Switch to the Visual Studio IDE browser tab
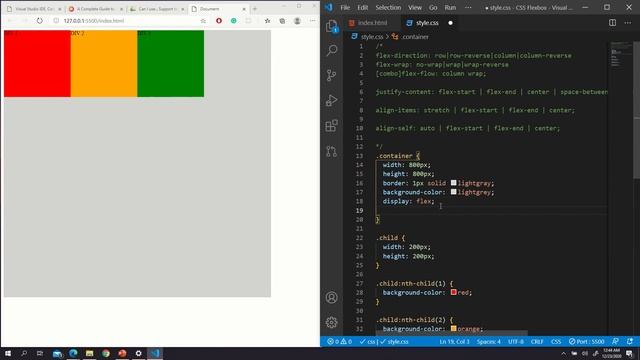 [x=35, y=9]
